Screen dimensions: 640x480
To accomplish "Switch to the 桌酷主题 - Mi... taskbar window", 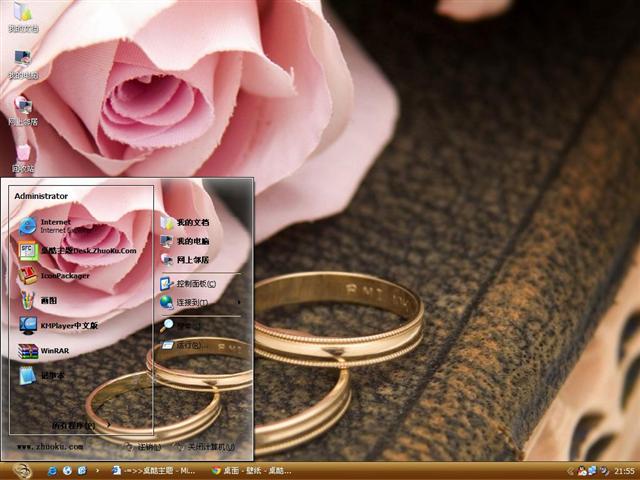I will (155, 471).
